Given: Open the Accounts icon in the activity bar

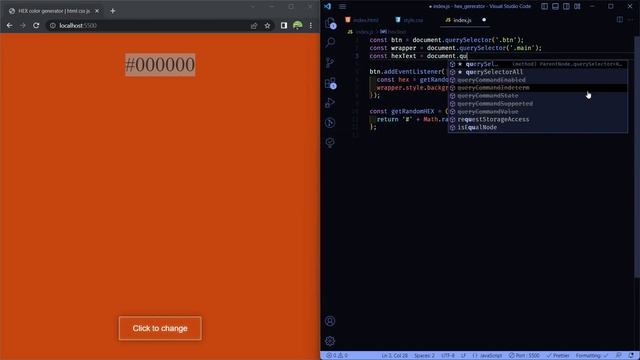Looking at the screenshot, I should pos(330,321).
